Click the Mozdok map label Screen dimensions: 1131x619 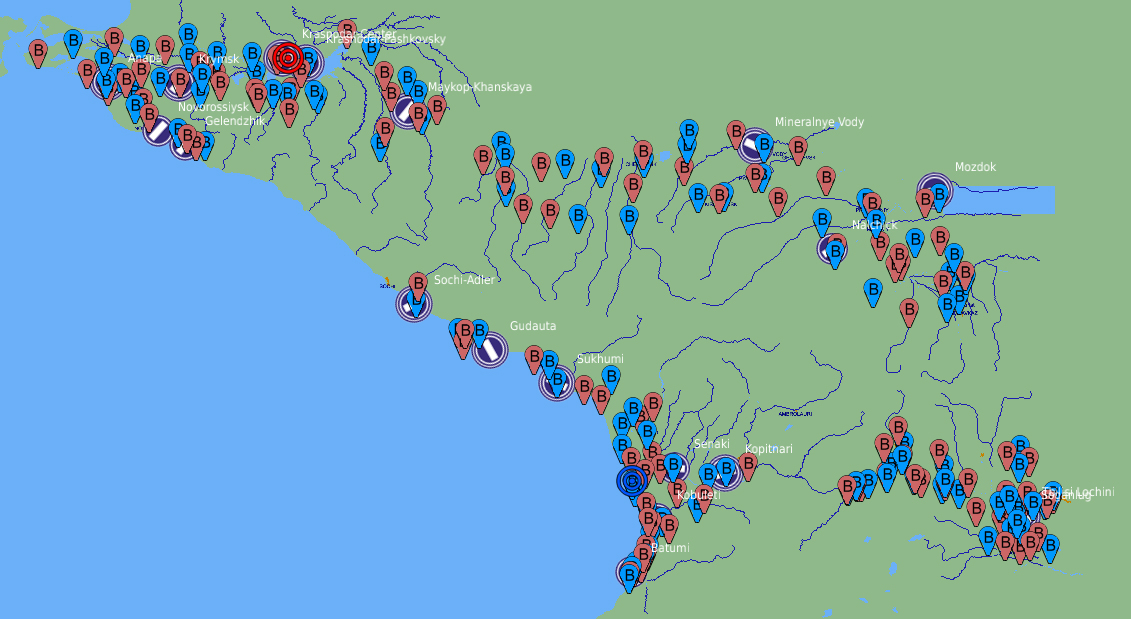point(975,168)
